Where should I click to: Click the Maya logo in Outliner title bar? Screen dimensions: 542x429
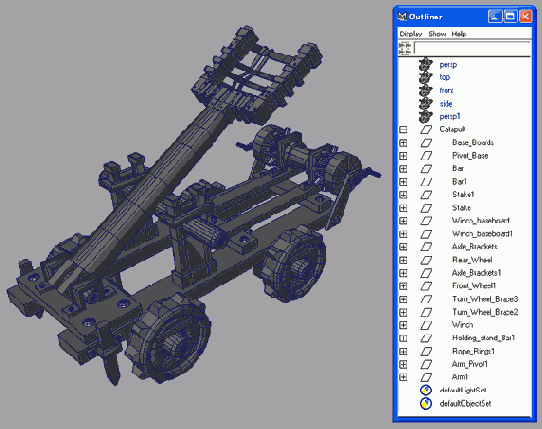tap(402, 16)
